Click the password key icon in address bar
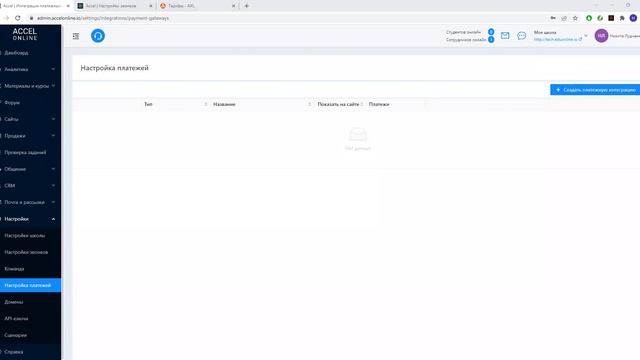Screen dimensions: 640x360 coord(553,18)
